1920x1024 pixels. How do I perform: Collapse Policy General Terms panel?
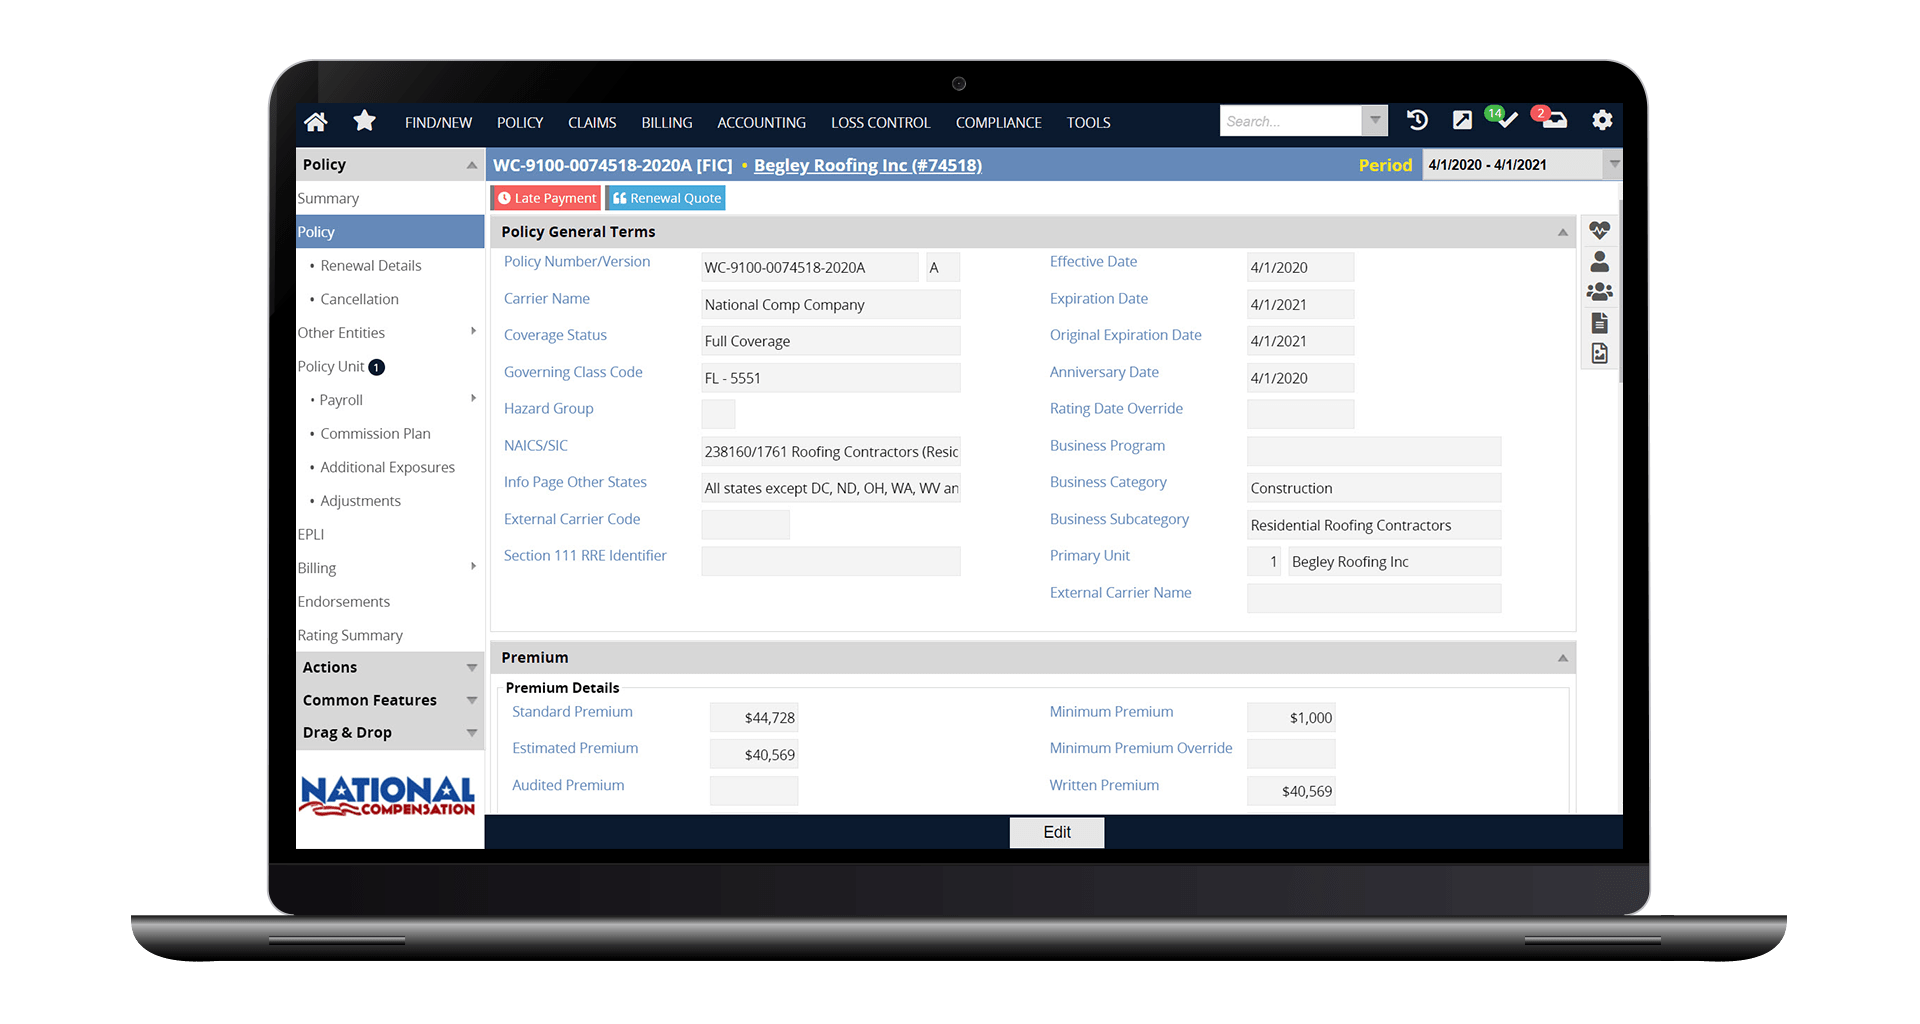(x=1563, y=232)
